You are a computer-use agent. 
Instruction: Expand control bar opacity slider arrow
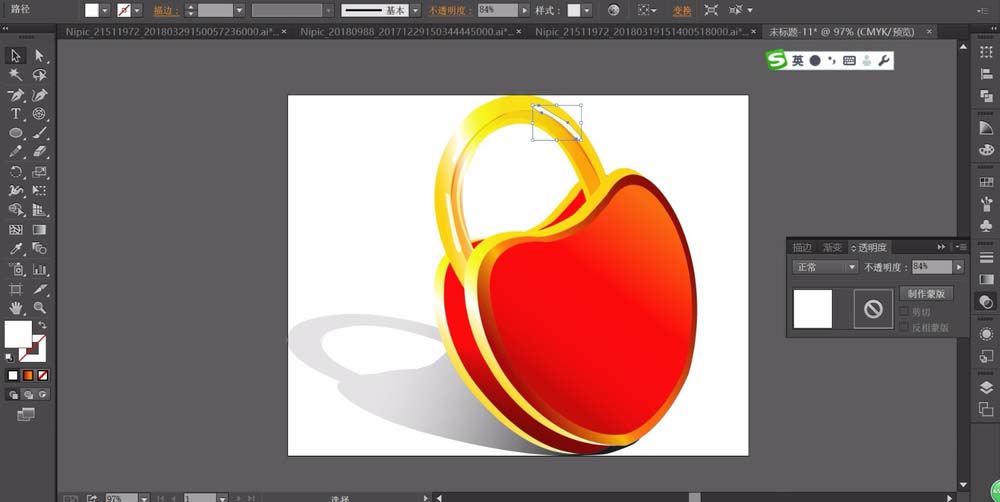(525, 11)
